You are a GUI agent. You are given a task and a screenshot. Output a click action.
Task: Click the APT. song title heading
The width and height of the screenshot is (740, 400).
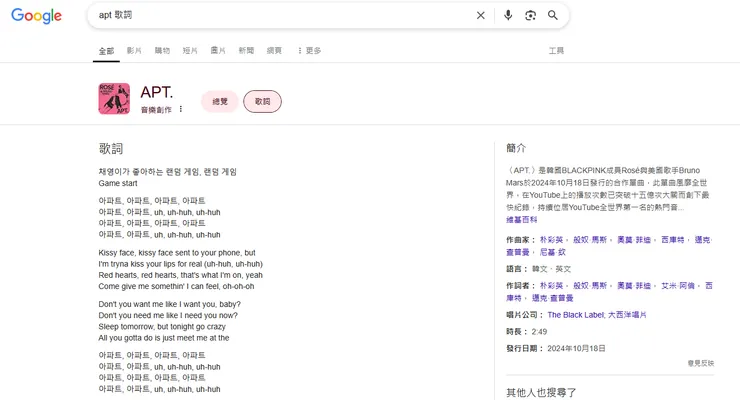pyautogui.click(x=157, y=92)
